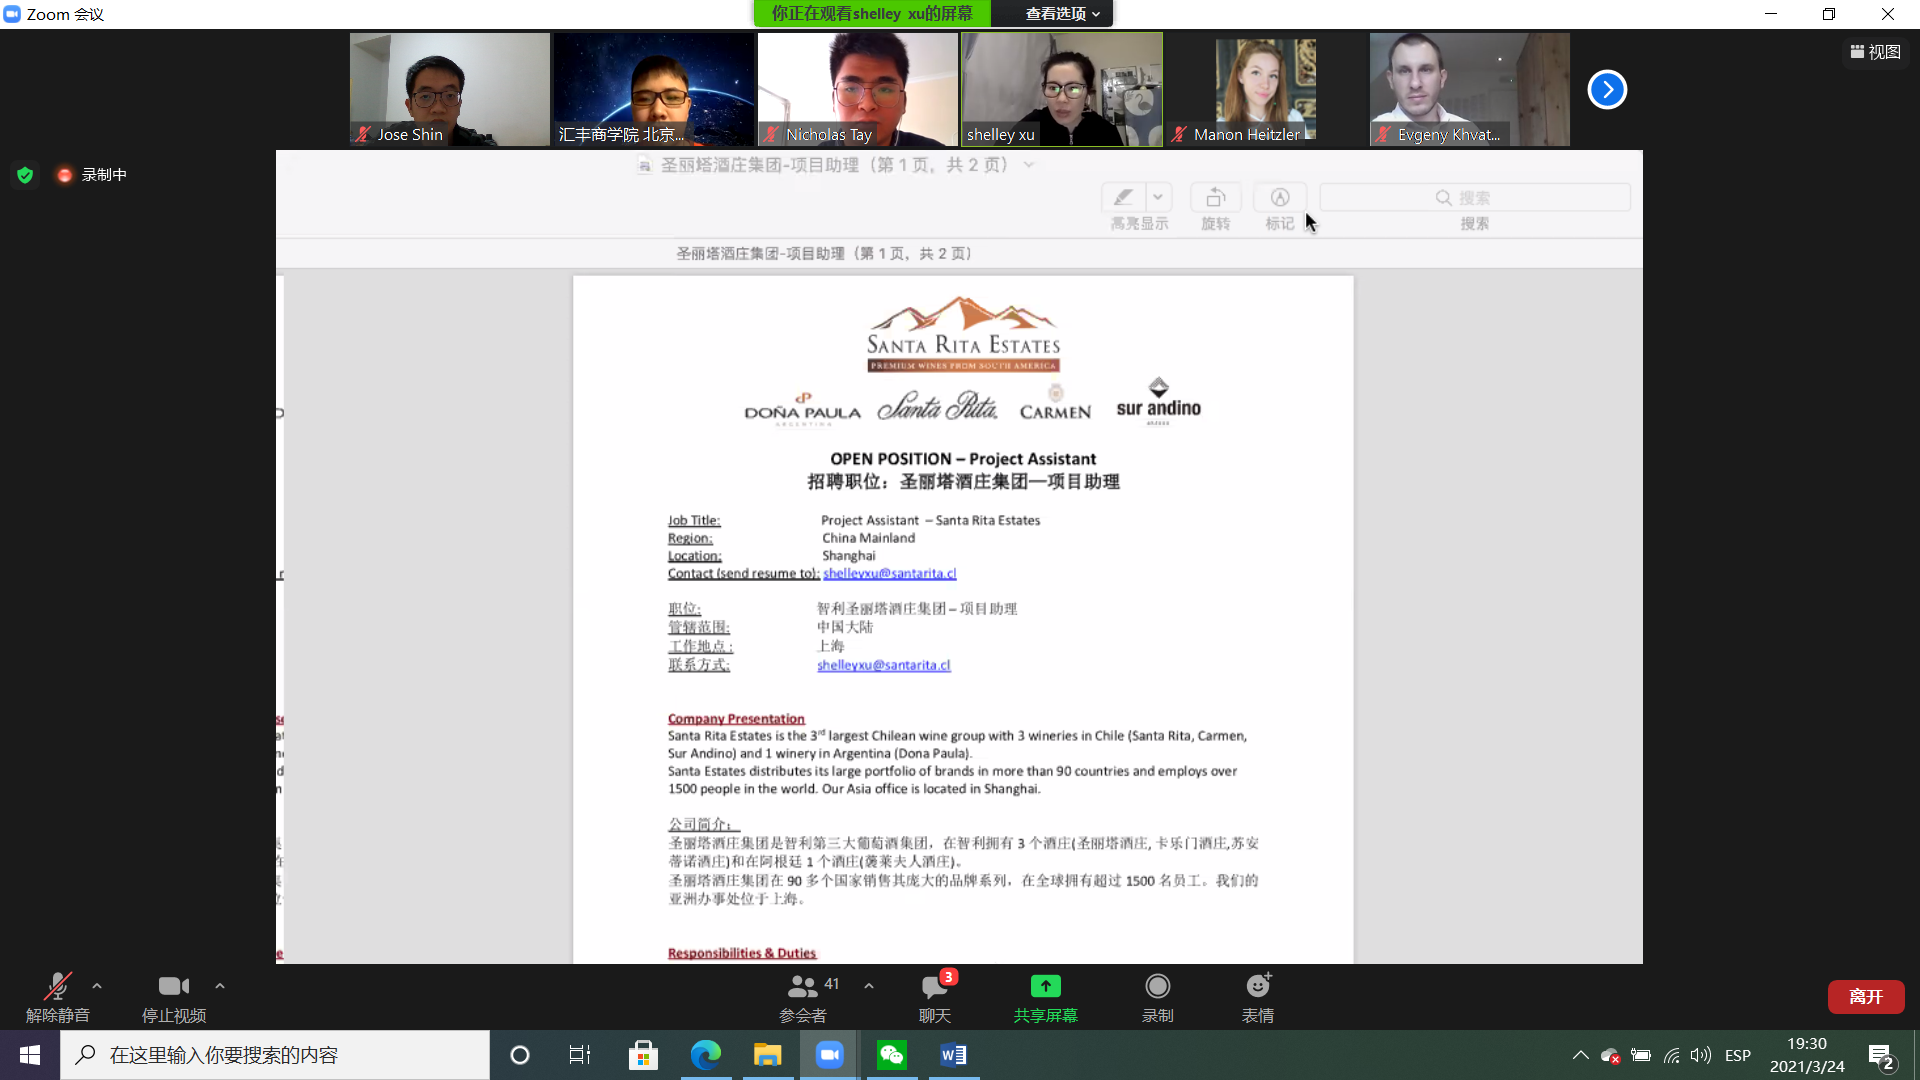Image resolution: width=1920 pixels, height=1080 pixels.
Task: Expand video options arrow next to 停止视频
Action: click(220, 986)
